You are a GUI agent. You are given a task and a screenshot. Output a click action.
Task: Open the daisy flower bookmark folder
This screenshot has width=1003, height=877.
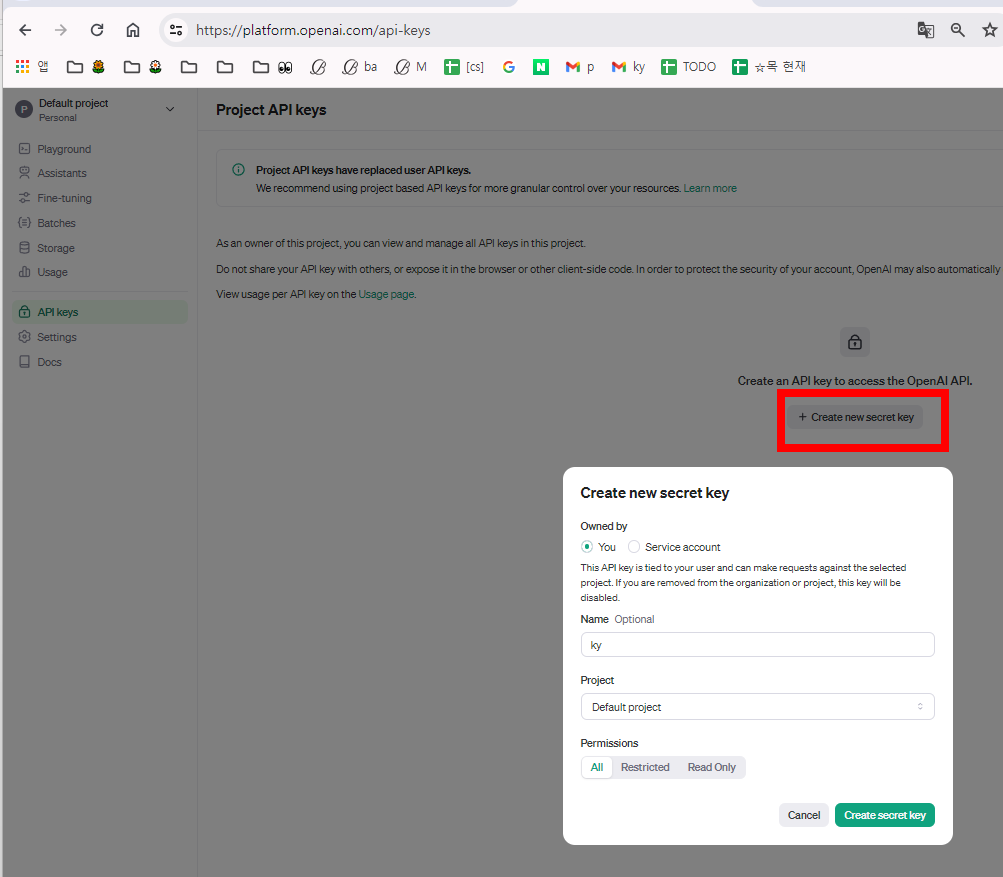point(143,67)
